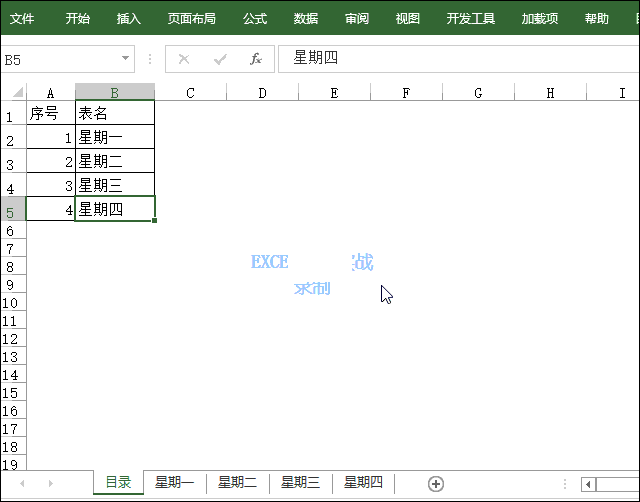The height and width of the screenshot is (502, 640).
Task: Select column G header
Action: pos(478,93)
